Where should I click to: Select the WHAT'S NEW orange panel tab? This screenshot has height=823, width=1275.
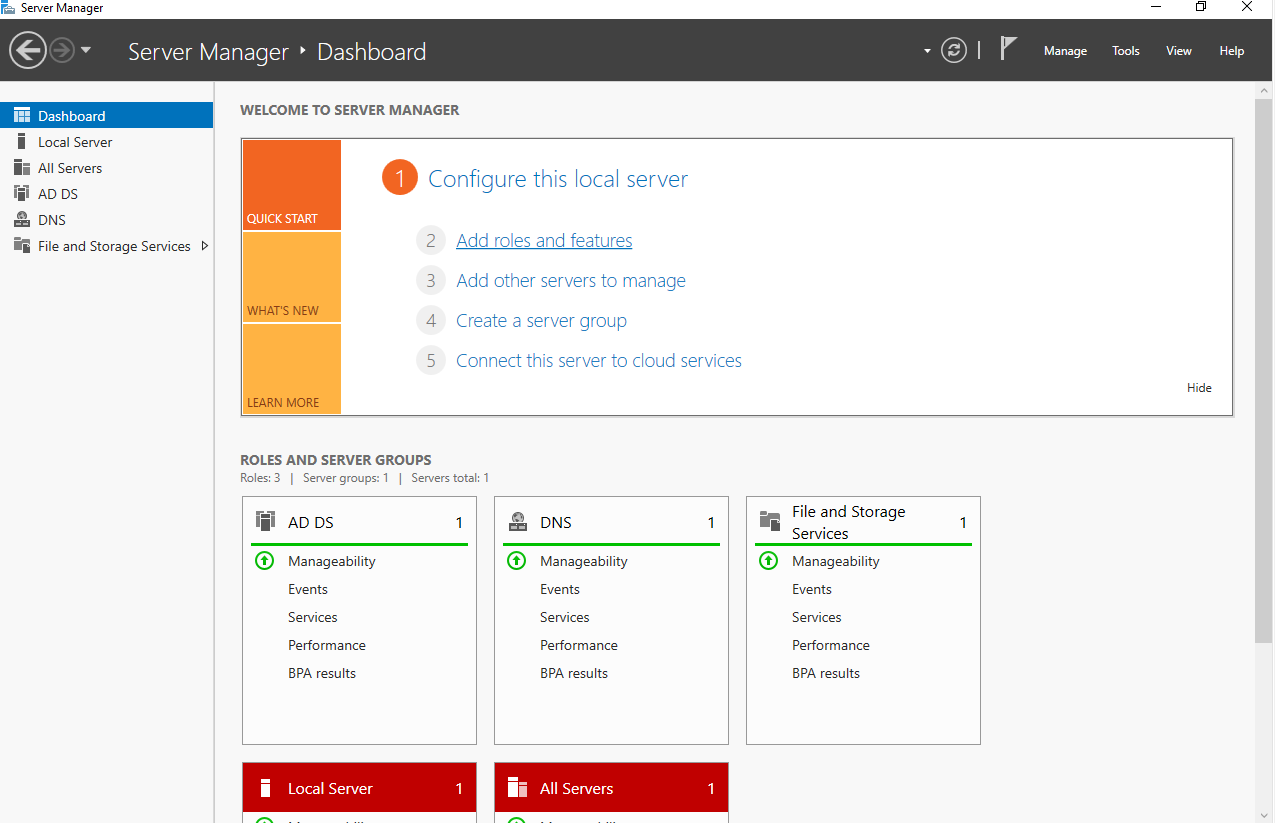pyautogui.click(x=291, y=277)
